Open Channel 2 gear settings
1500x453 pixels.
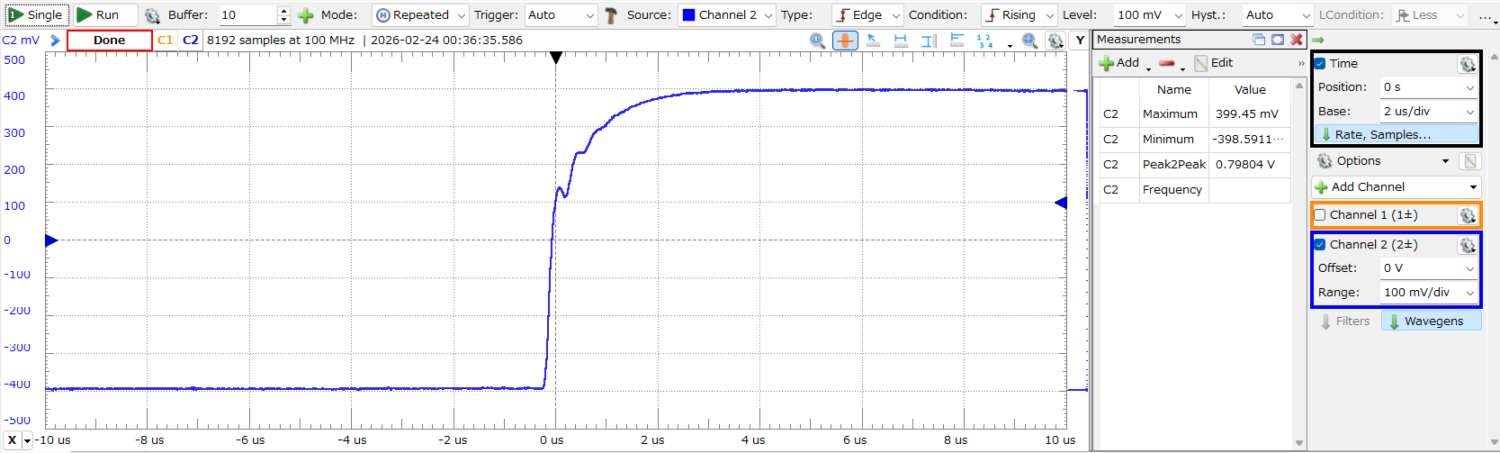[x=1466, y=245]
